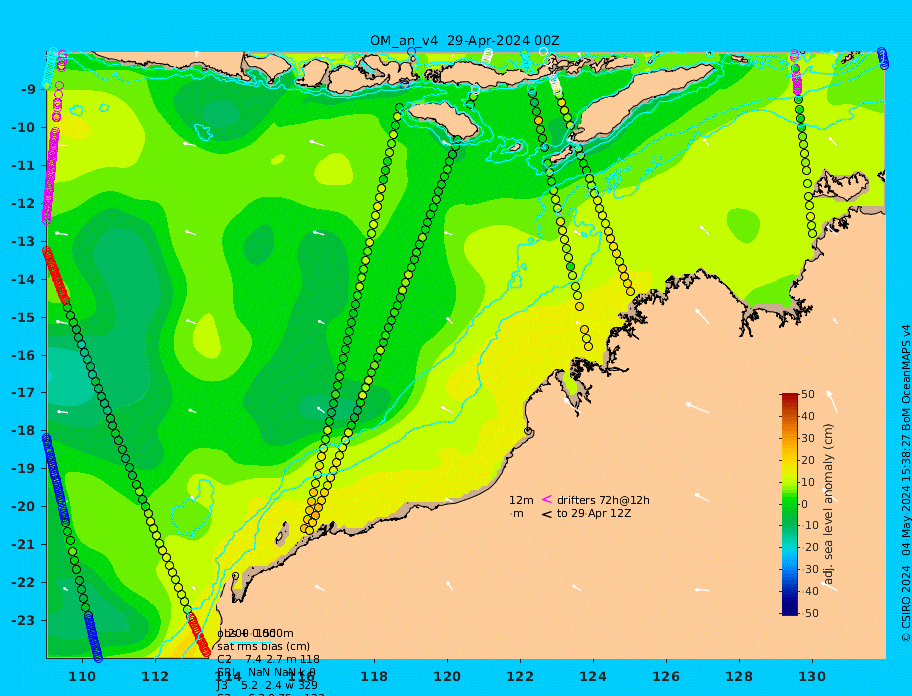This screenshot has height=696, width=912.
Task: Click latitude axis label -17
Action: pos(24,393)
